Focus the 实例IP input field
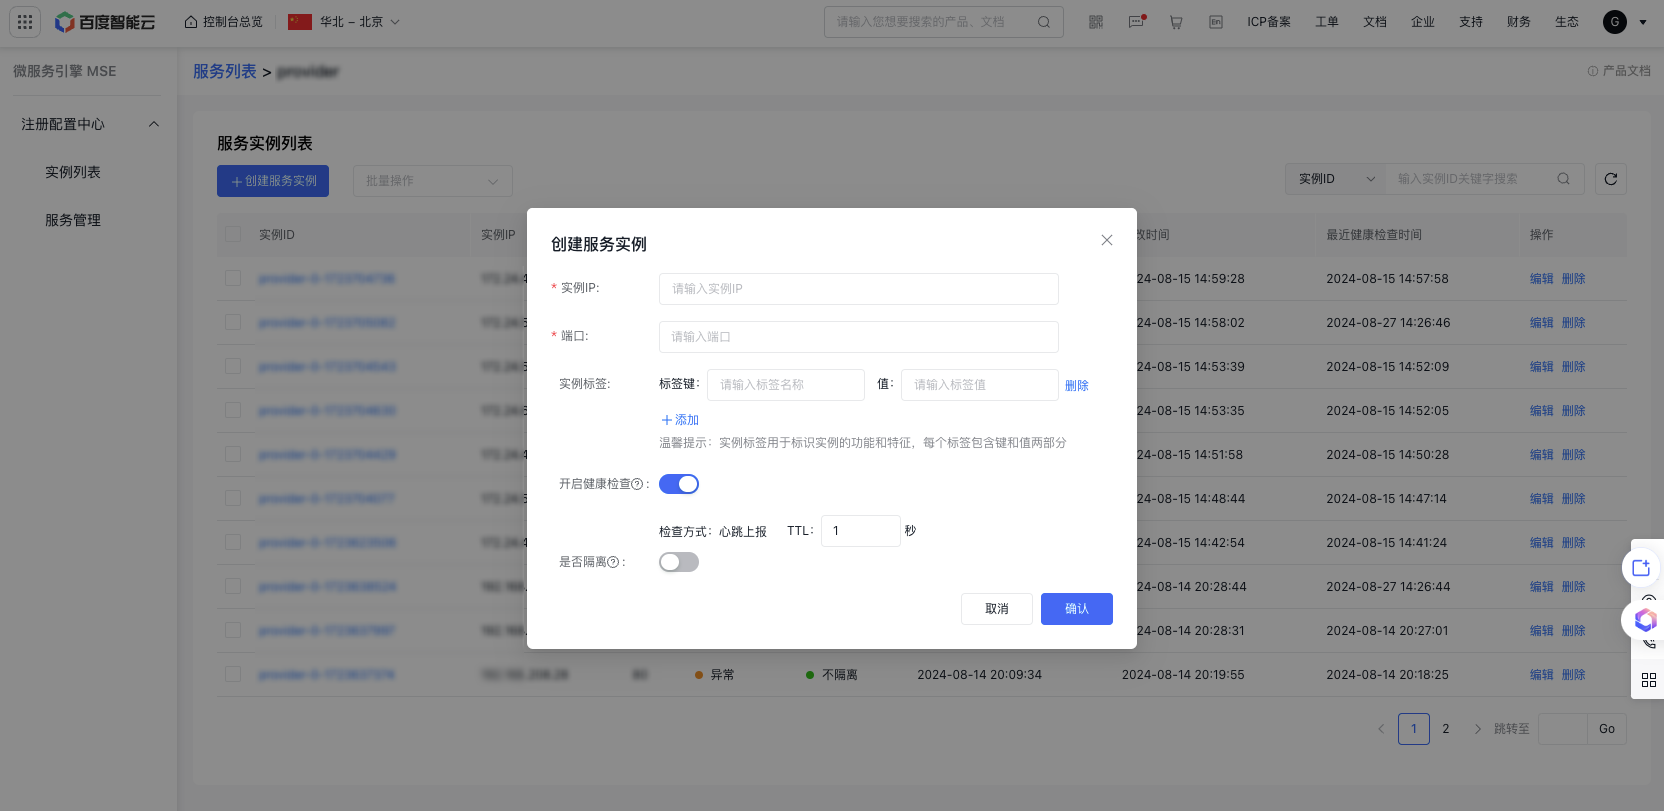This screenshot has width=1664, height=811. 859,289
